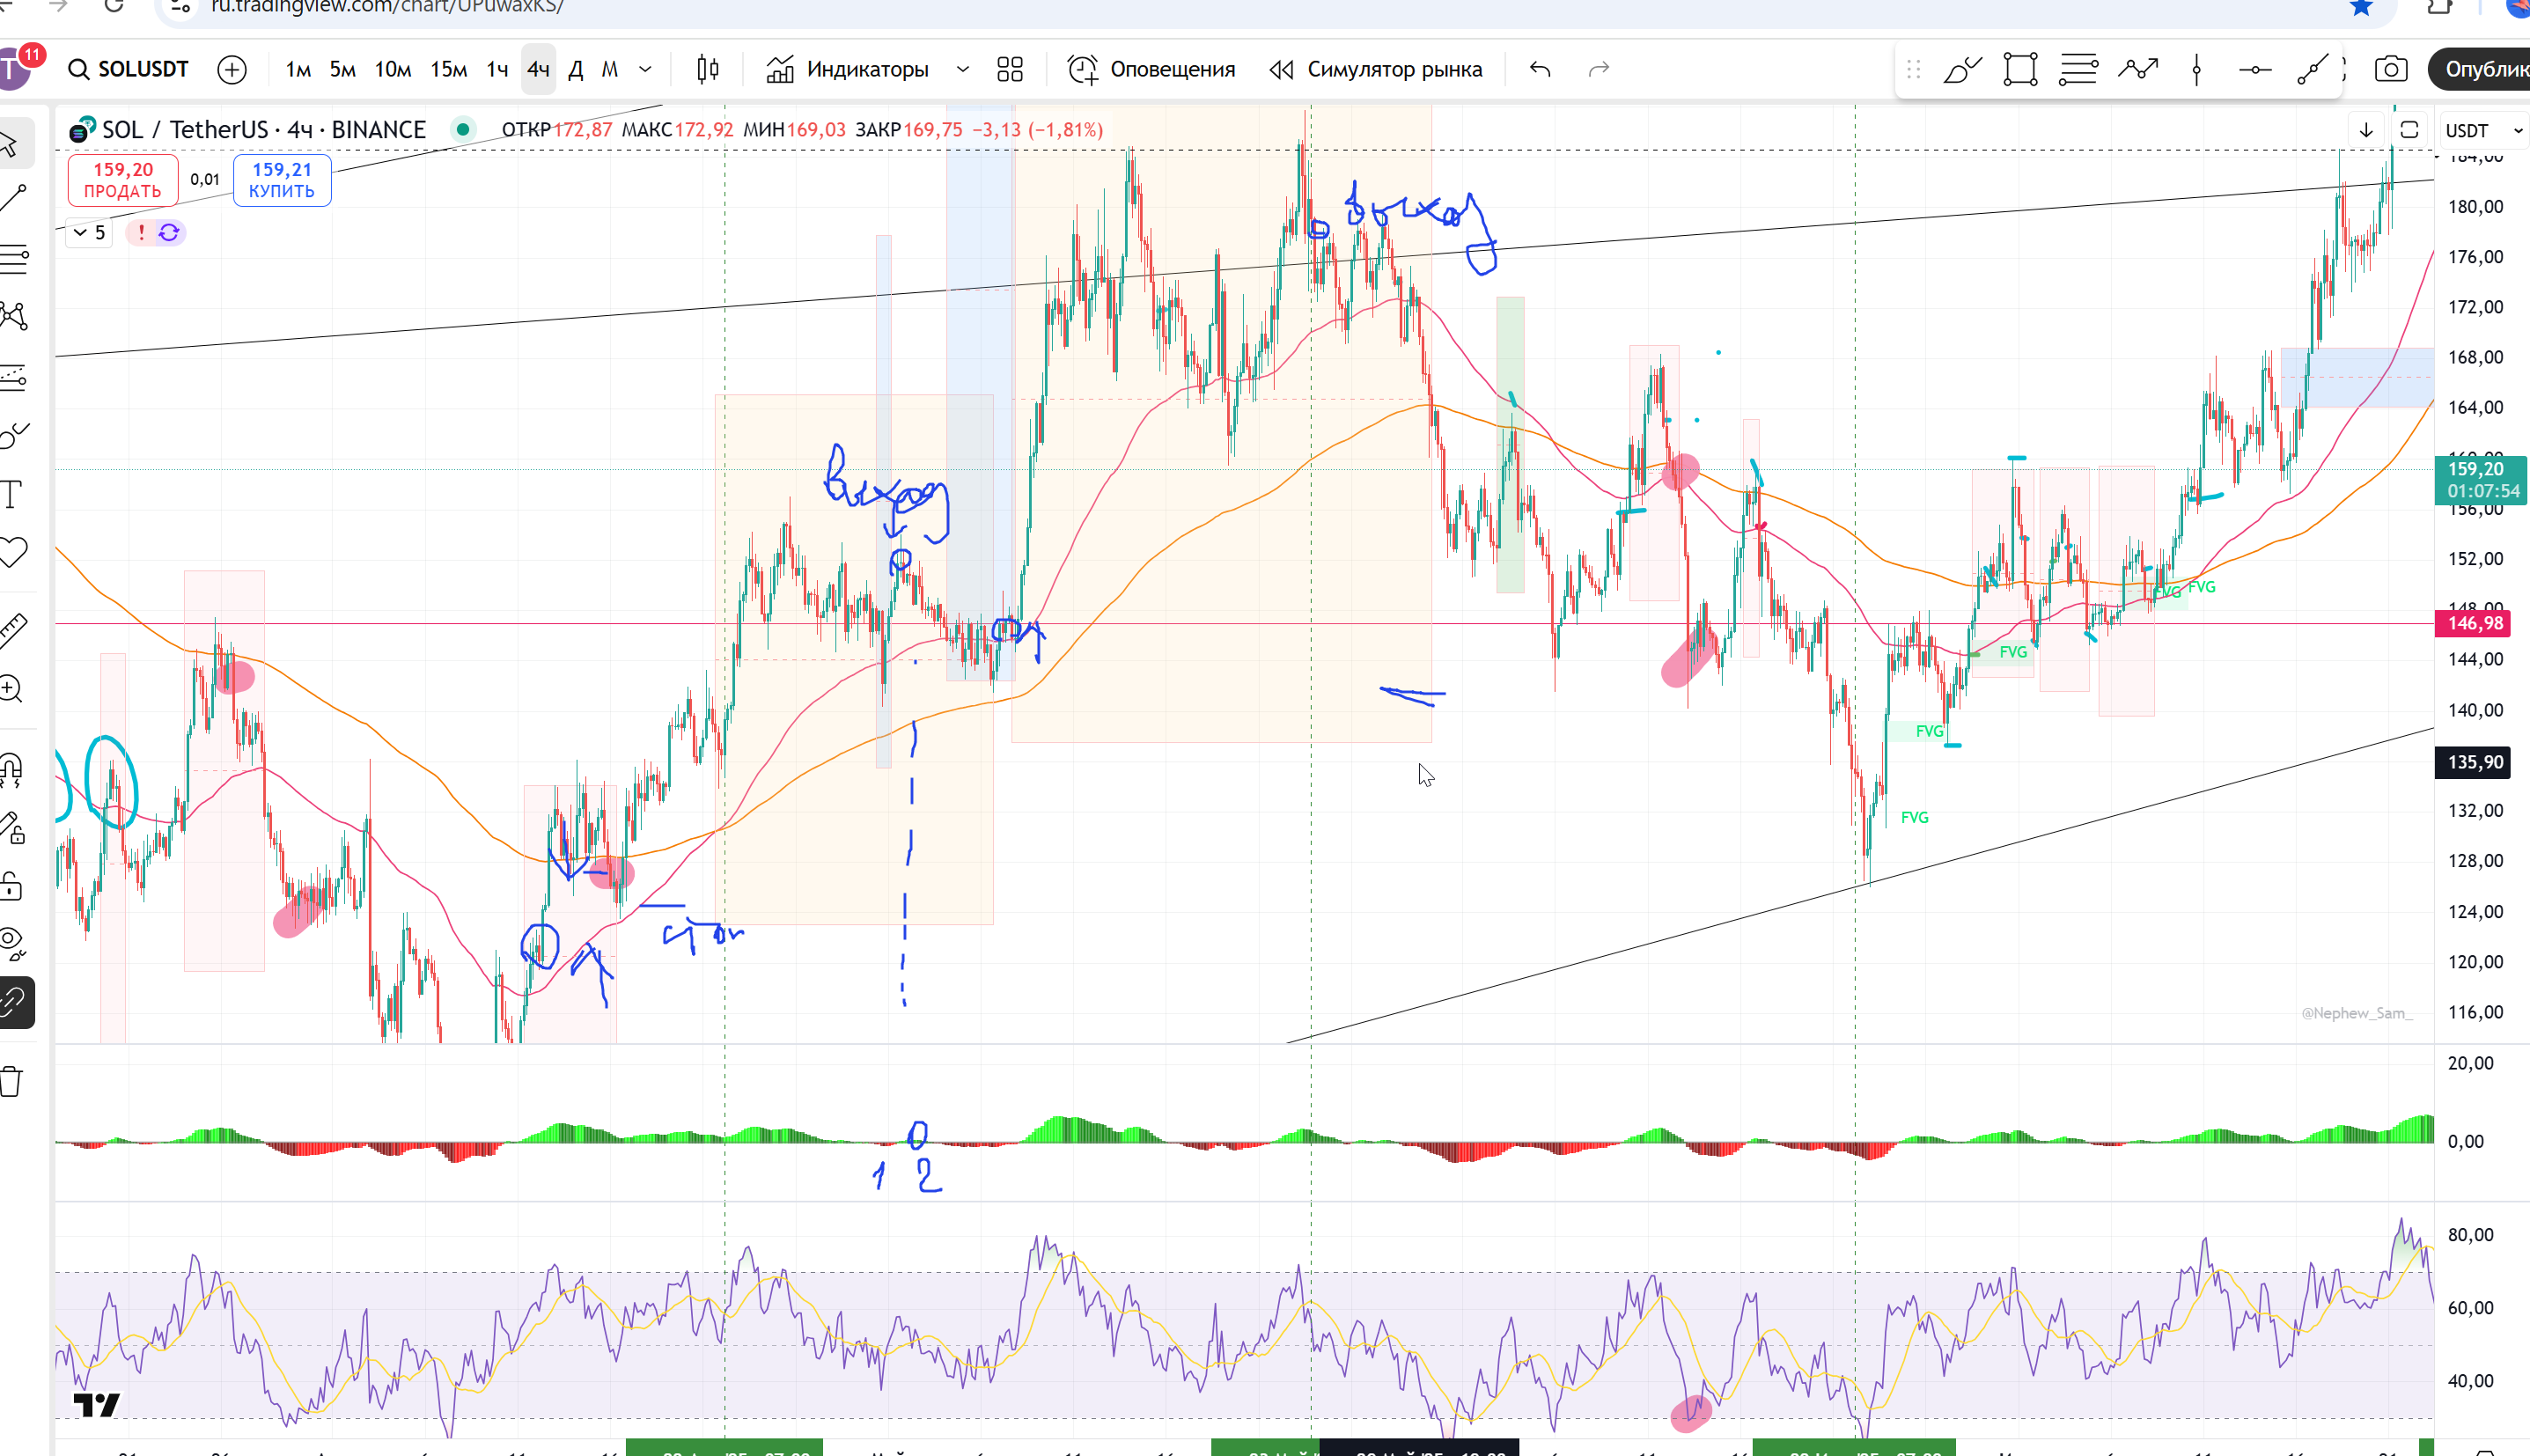
Task: Activate the zoom in tool
Action: click(x=12, y=689)
